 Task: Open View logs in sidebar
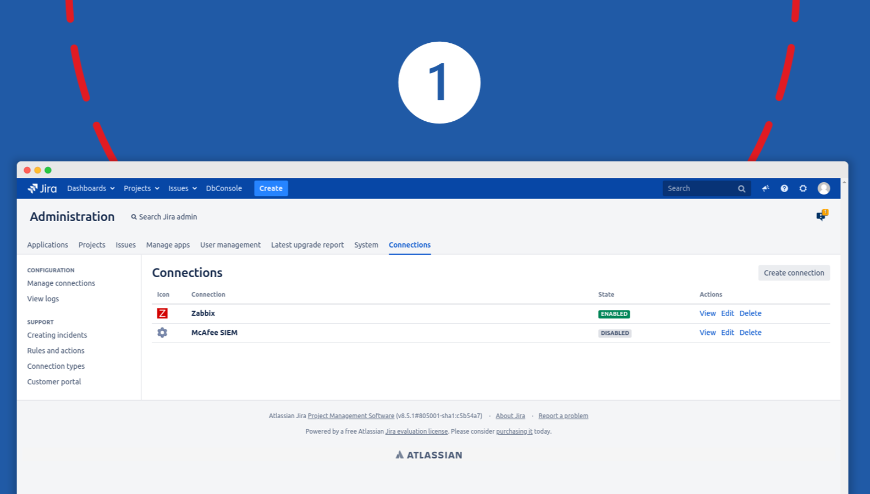tap(43, 299)
